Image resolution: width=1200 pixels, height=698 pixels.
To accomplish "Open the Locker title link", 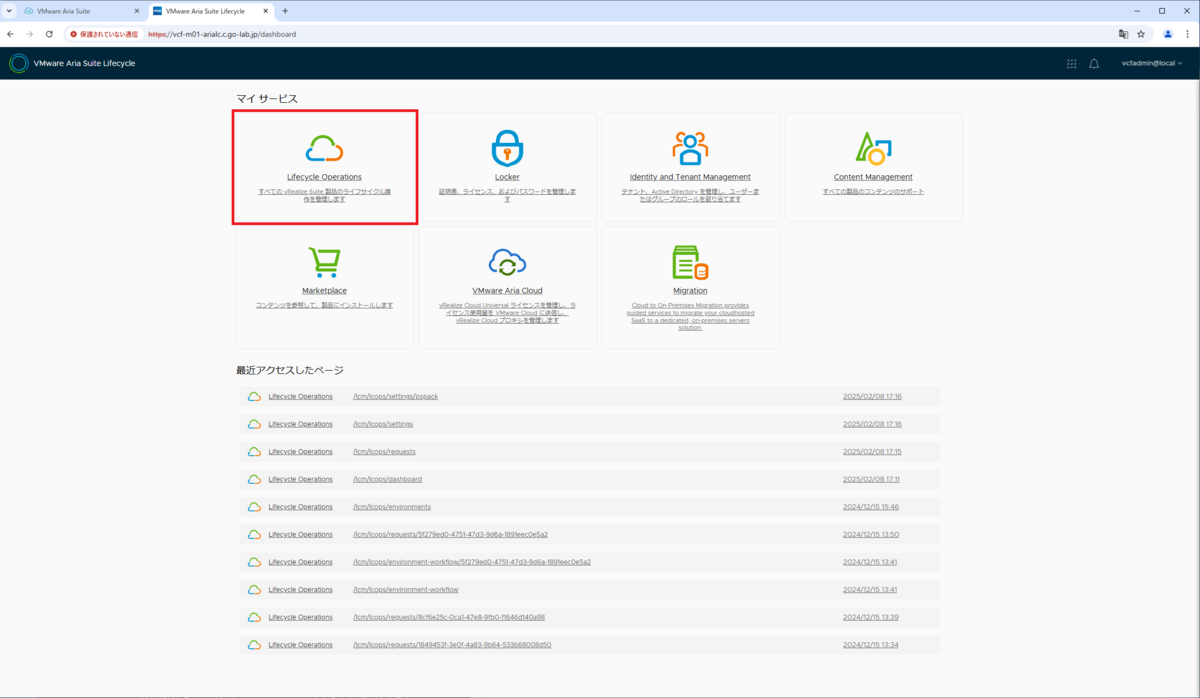I will click(507, 177).
